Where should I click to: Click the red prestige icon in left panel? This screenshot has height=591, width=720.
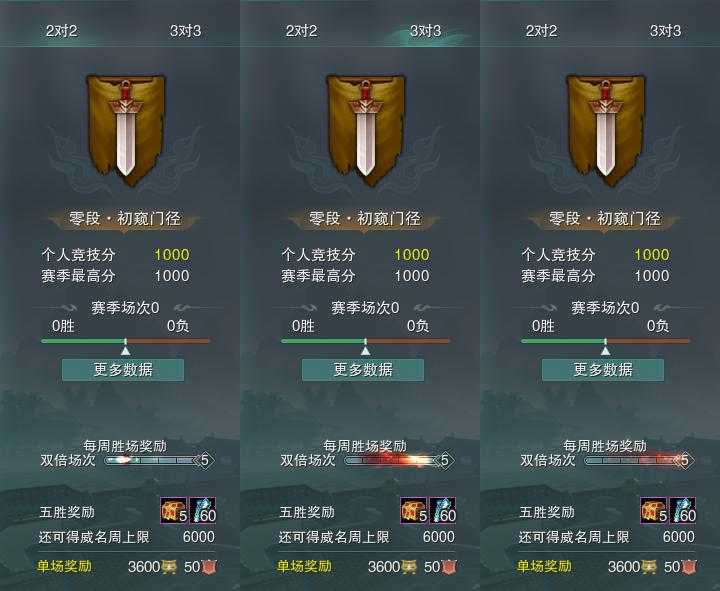(x=209, y=567)
